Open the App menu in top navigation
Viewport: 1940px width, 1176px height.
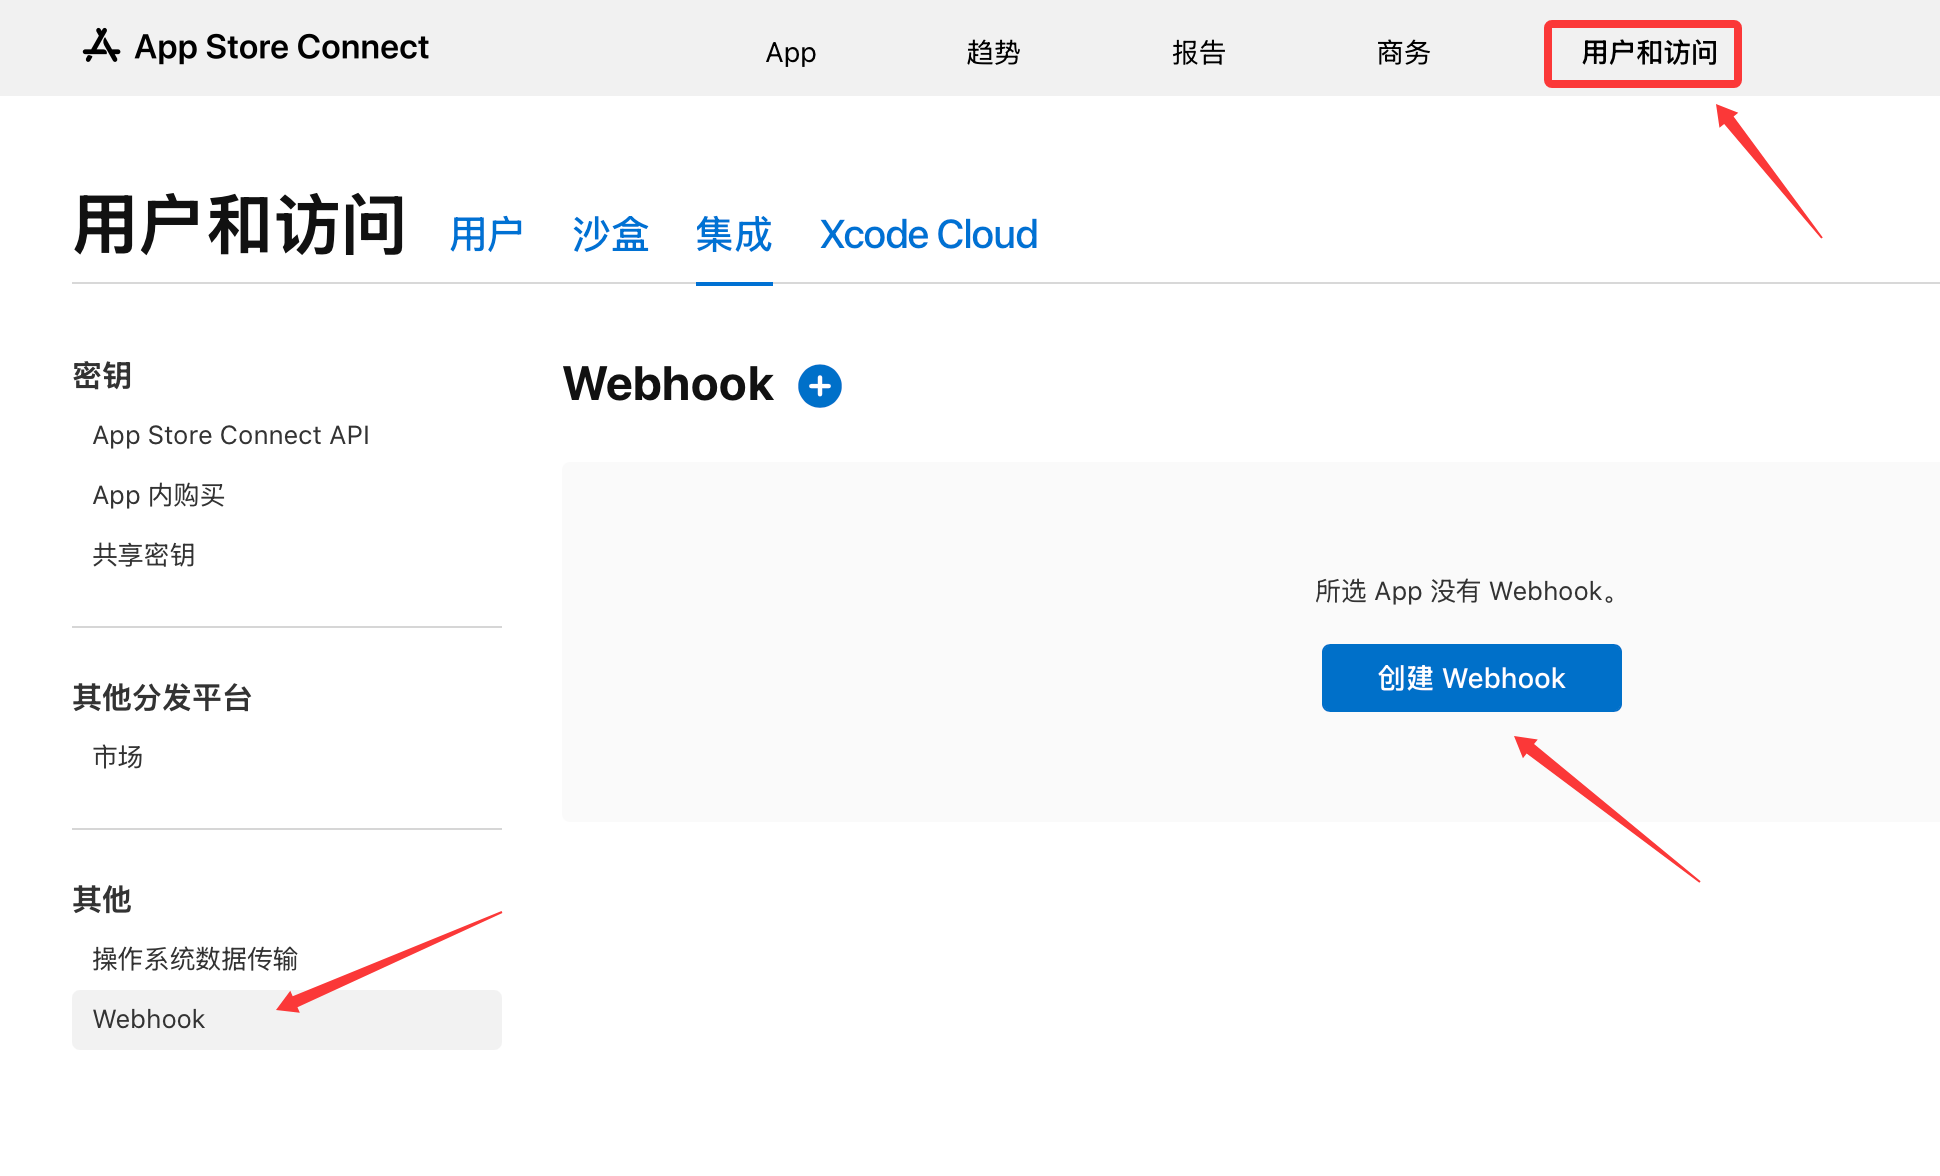coord(791,52)
